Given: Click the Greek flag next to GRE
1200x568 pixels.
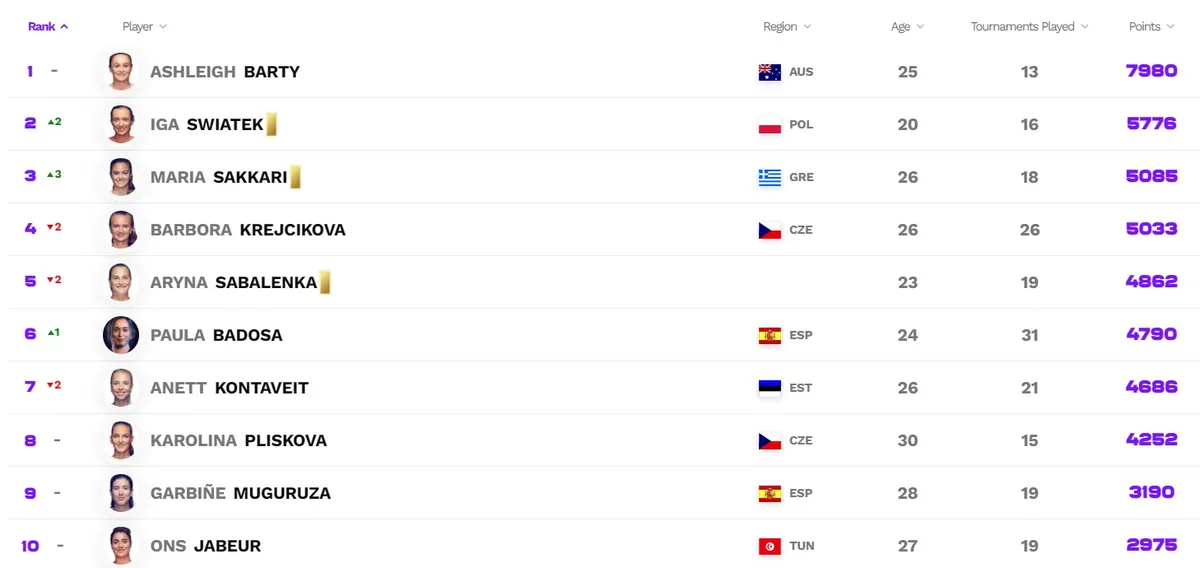Looking at the screenshot, I should click(x=769, y=177).
